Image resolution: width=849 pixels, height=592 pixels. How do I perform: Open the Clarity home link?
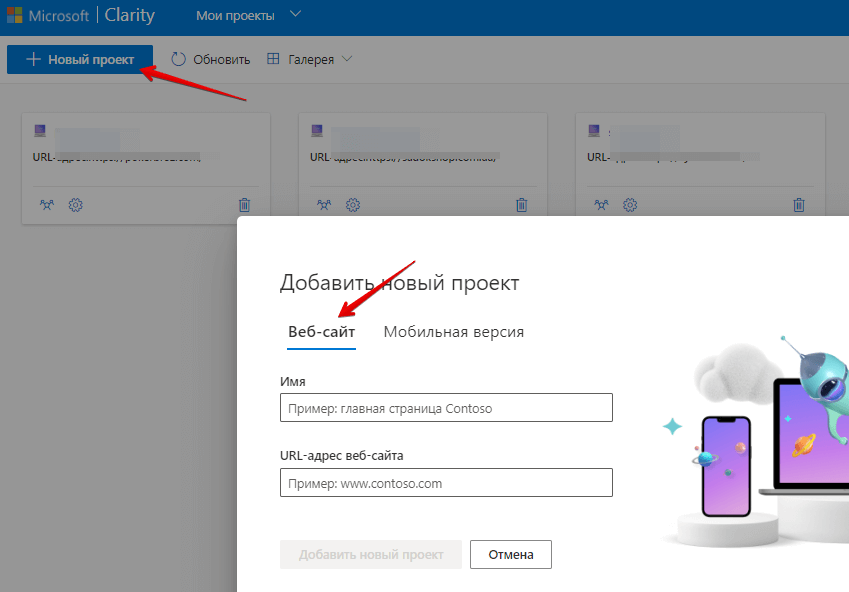pos(129,15)
